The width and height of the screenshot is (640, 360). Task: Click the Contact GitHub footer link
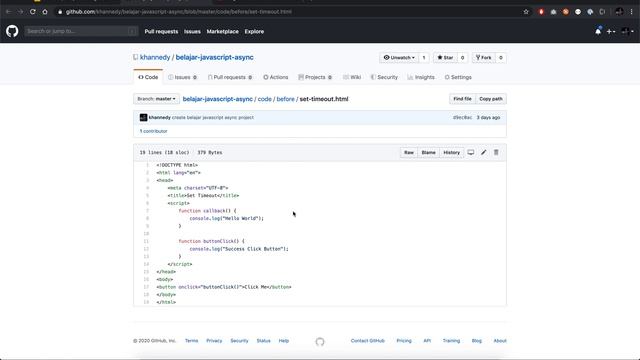tap(368, 340)
